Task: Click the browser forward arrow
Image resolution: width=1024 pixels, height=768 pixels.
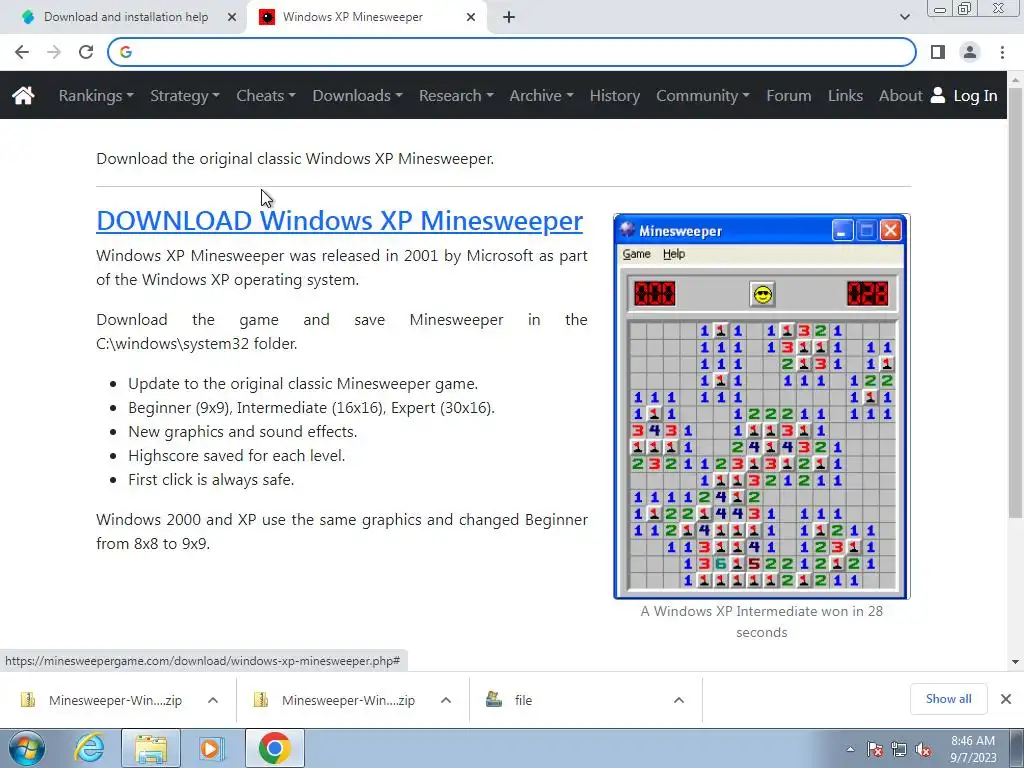Action: pos(54,52)
